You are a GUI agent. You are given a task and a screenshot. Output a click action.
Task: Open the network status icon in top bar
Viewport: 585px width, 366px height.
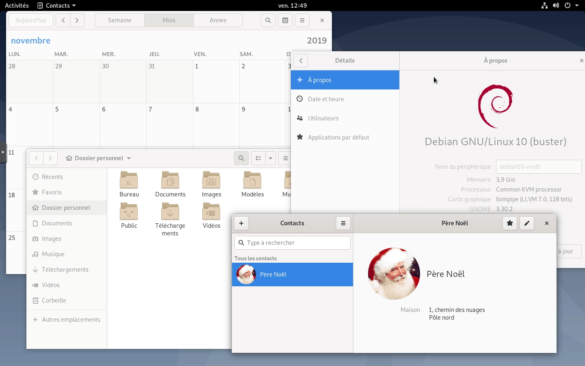click(x=544, y=6)
